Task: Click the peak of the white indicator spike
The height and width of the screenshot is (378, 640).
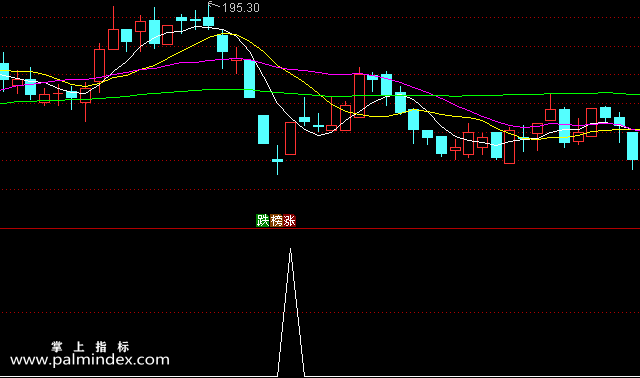Action: click(291, 249)
